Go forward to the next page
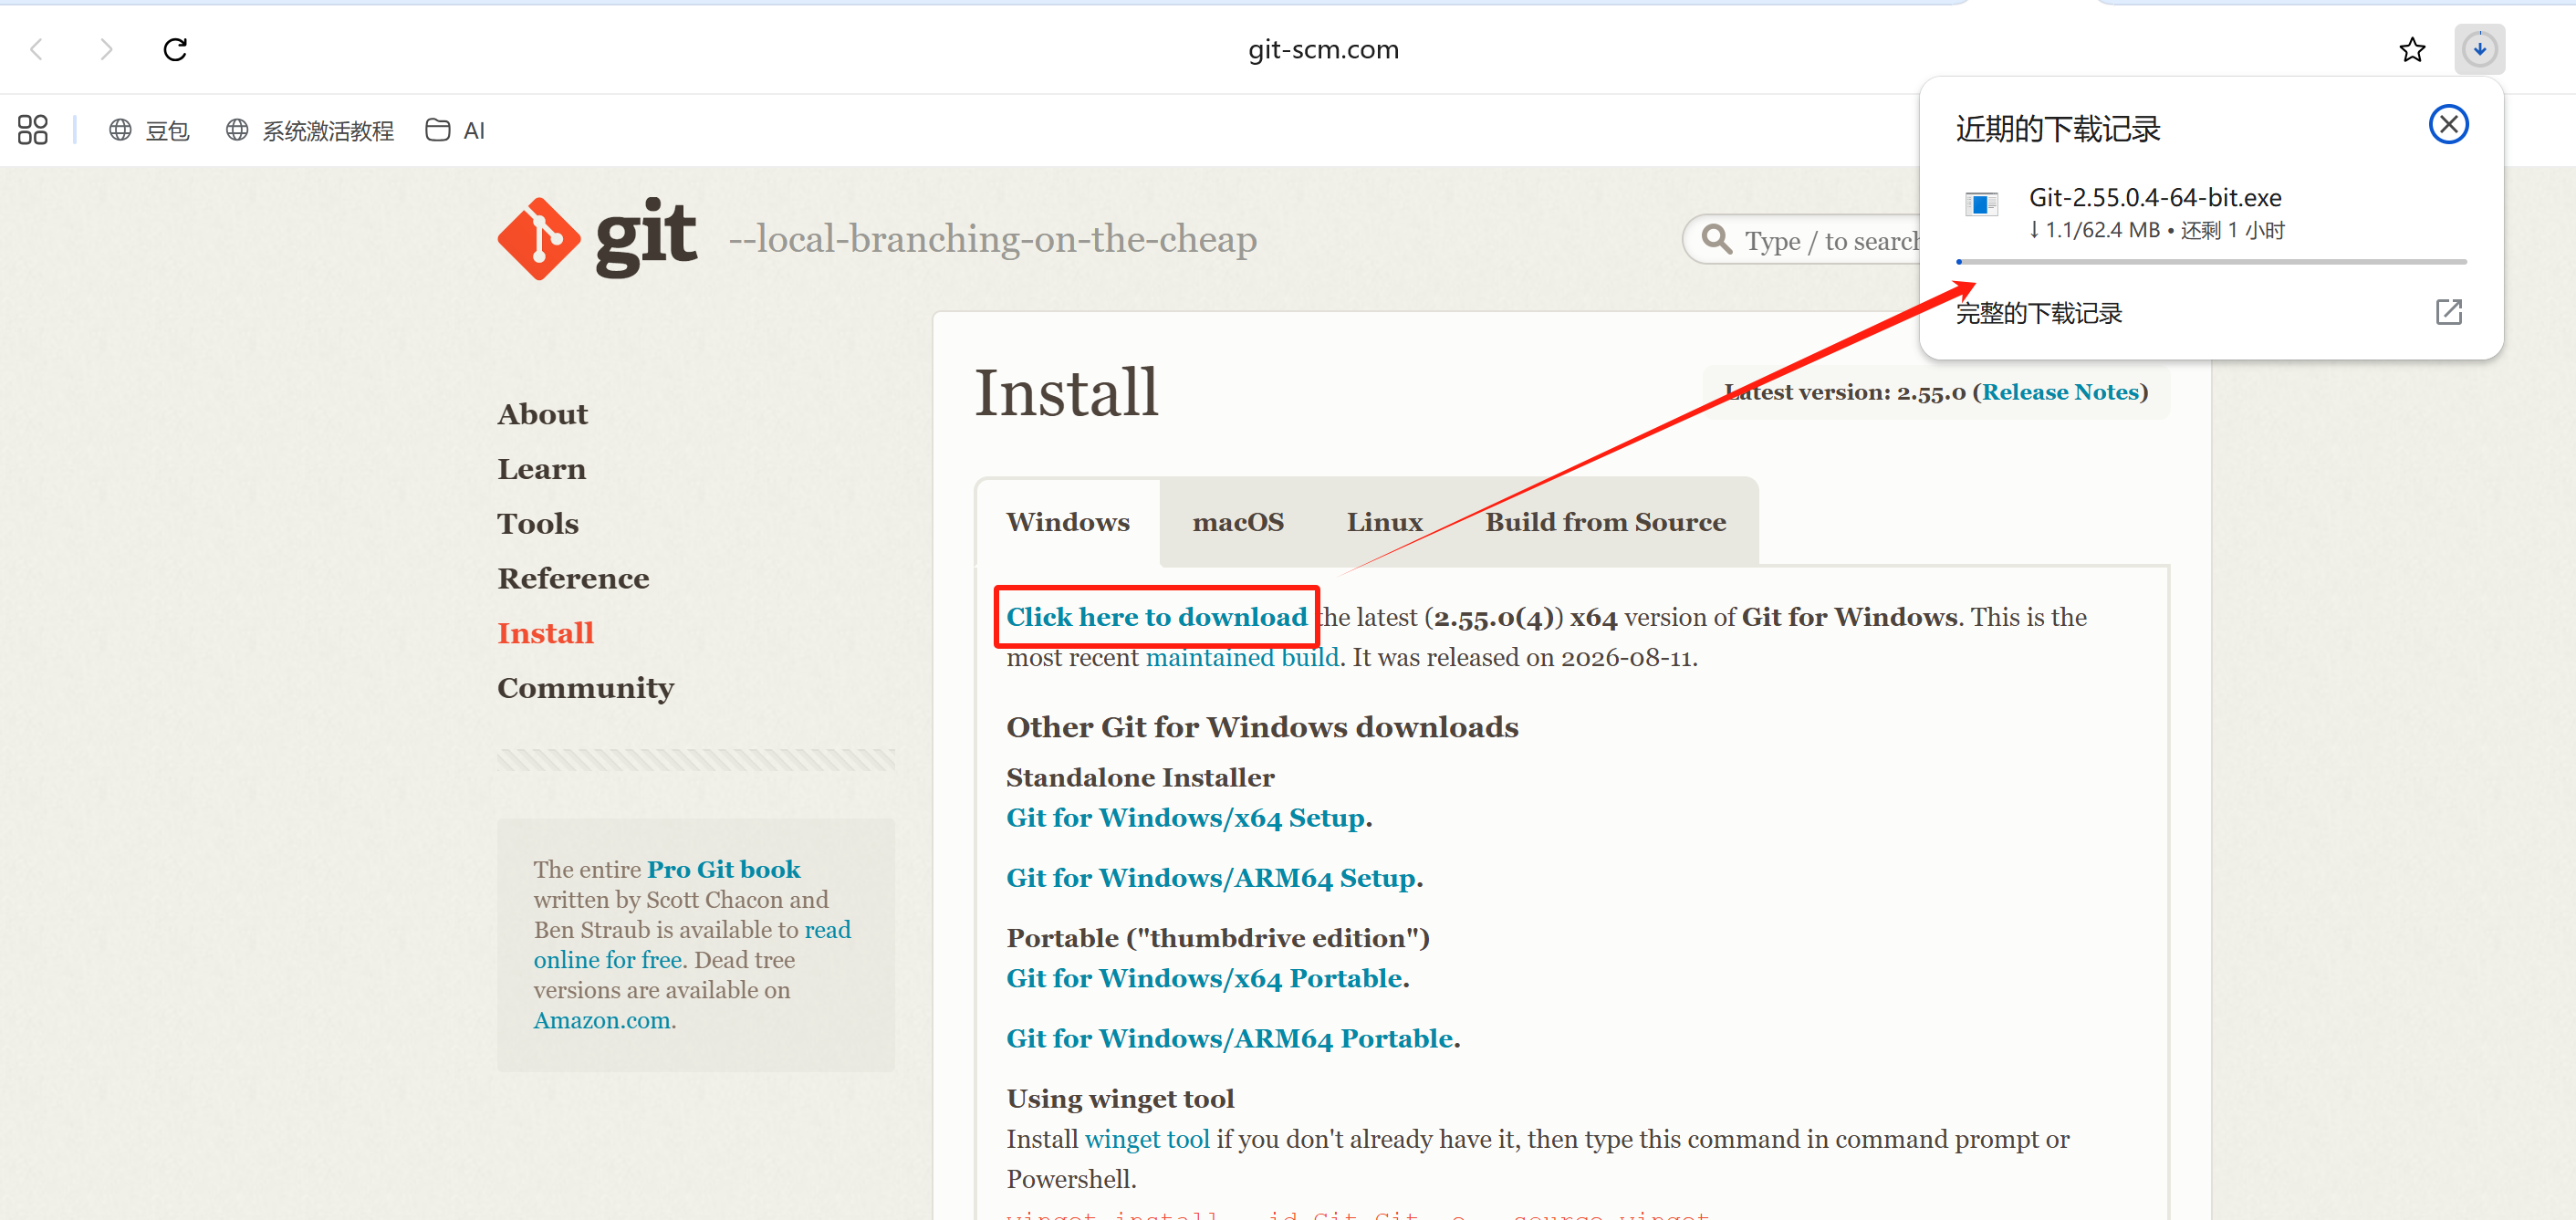The width and height of the screenshot is (2576, 1220). click(106, 49)
